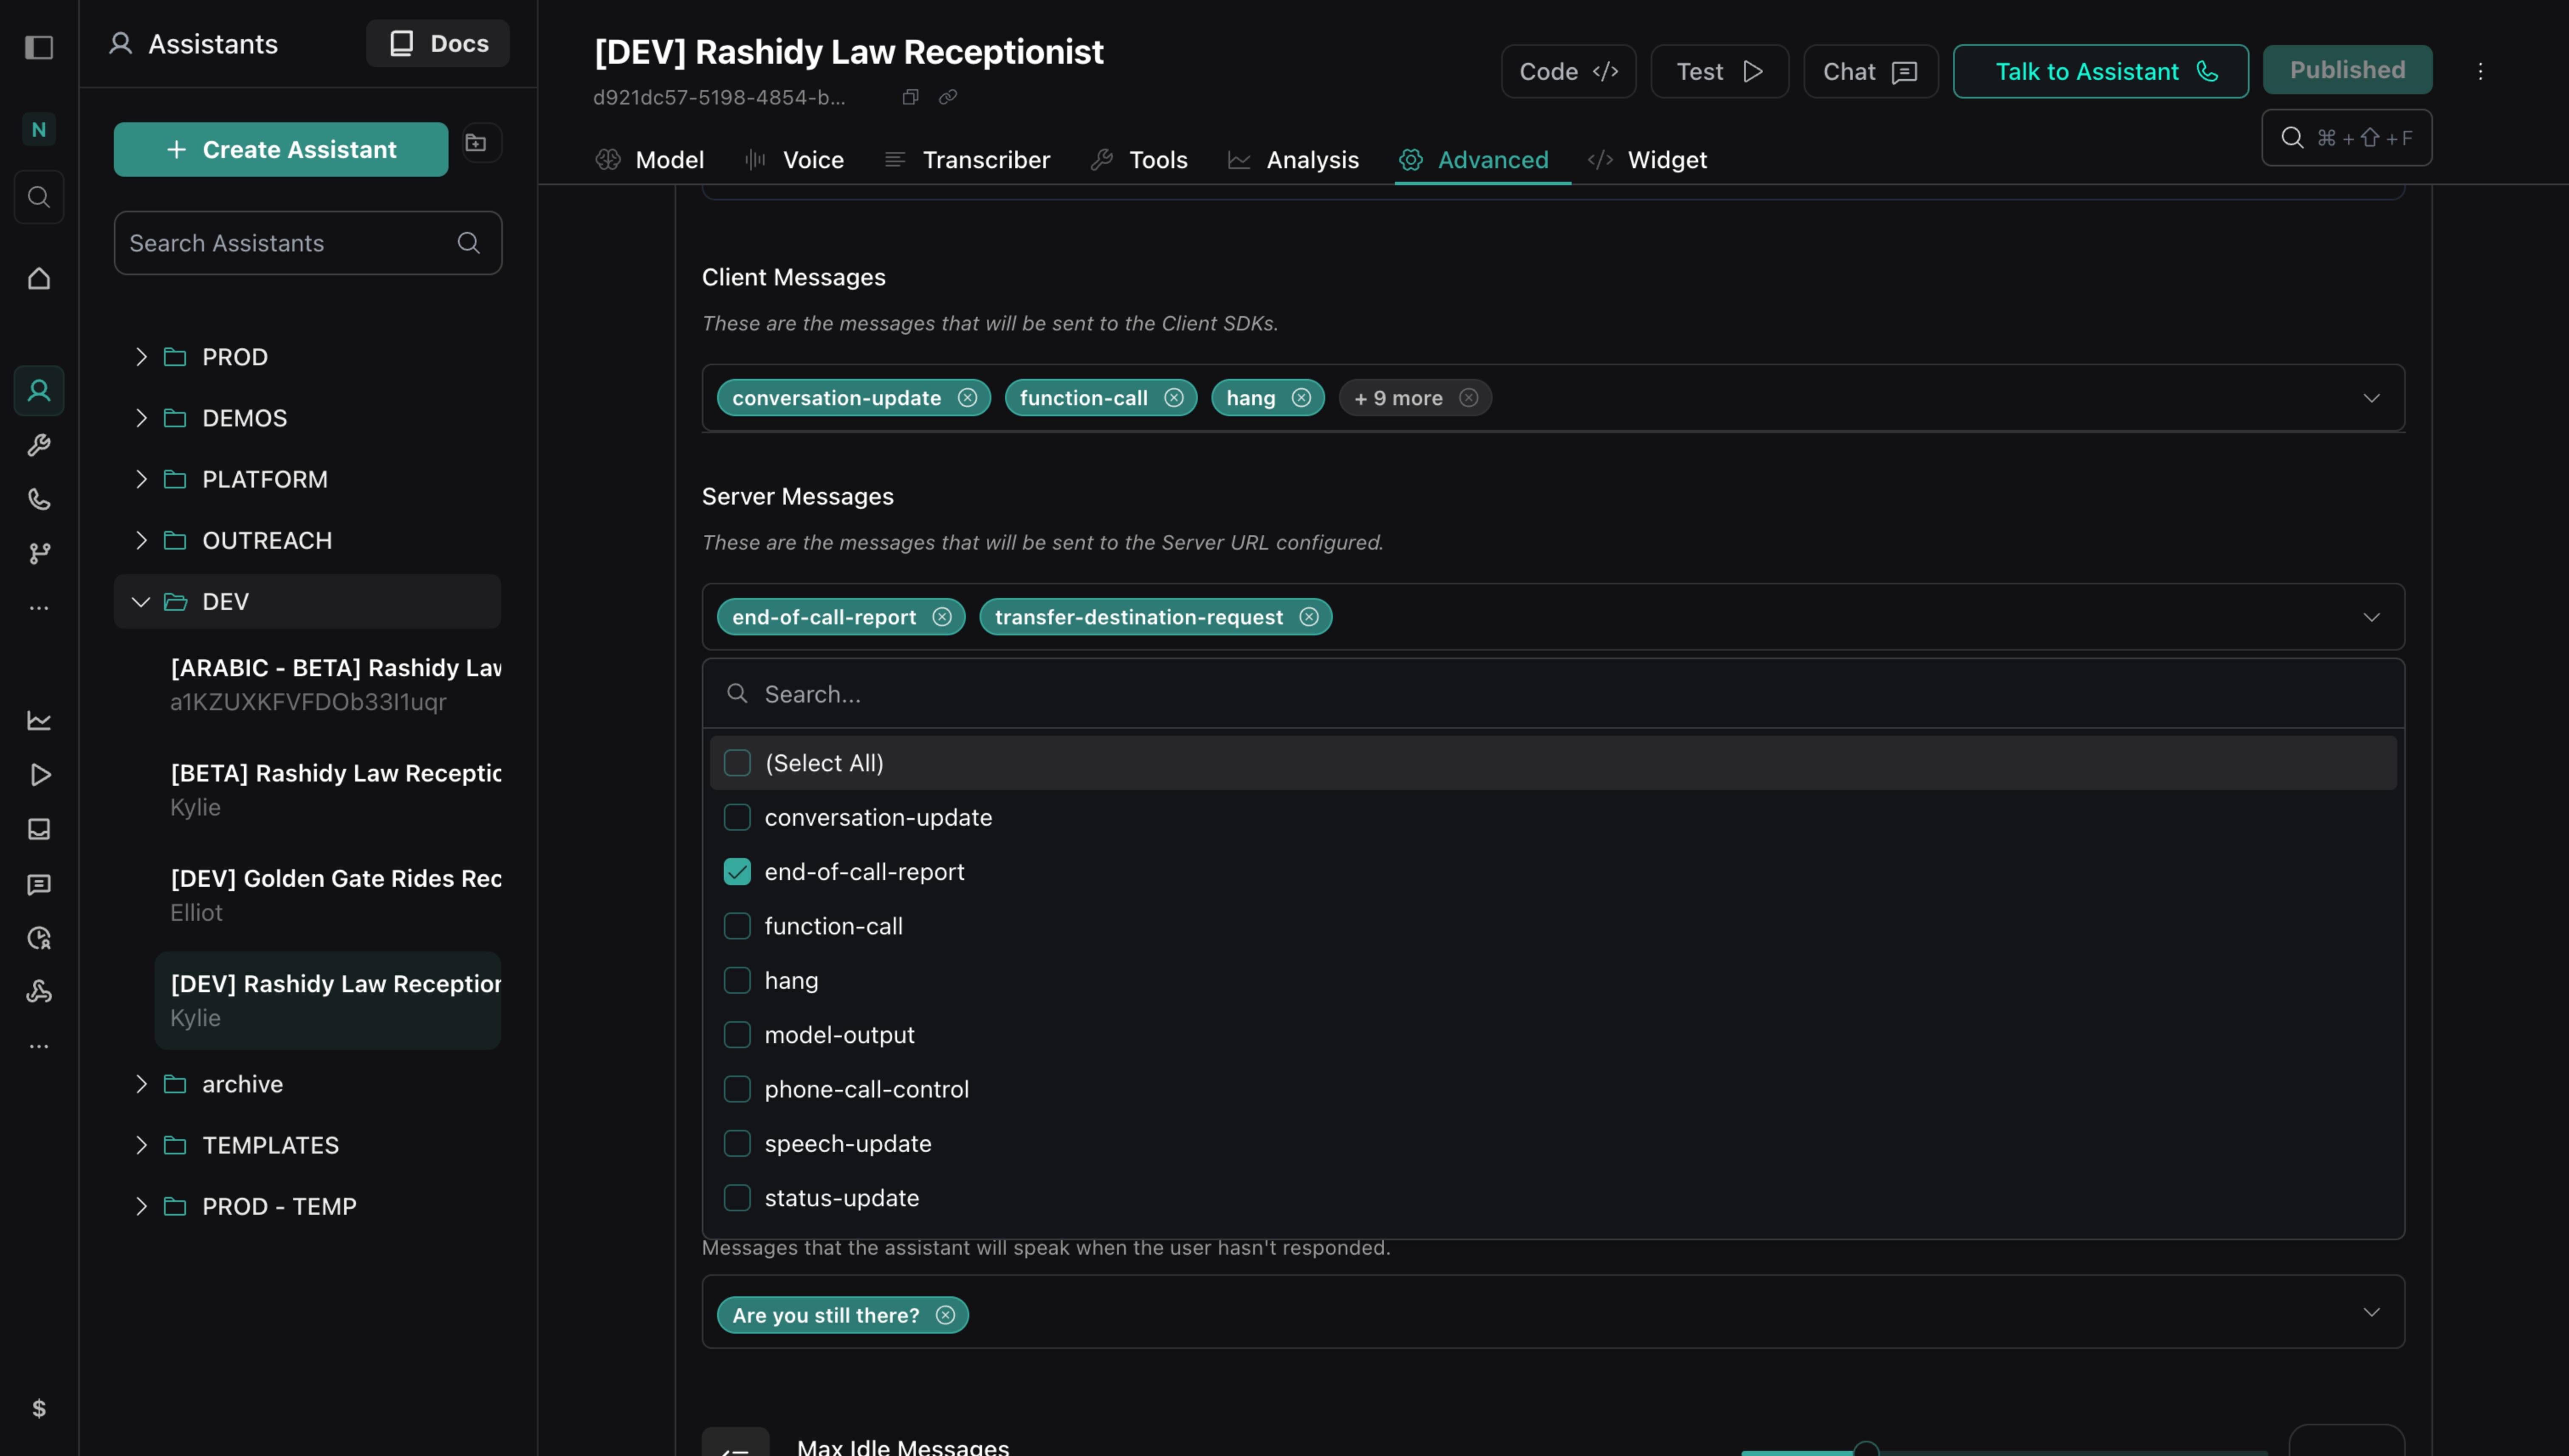Click the home icon in sidebar
Screen dimensions: 2569x1456
point(39,278)
